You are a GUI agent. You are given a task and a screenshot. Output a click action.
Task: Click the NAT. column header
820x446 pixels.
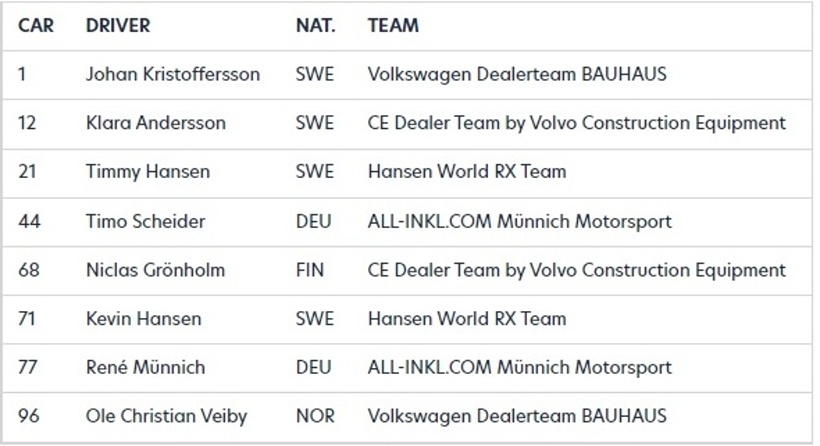[315, 25]
